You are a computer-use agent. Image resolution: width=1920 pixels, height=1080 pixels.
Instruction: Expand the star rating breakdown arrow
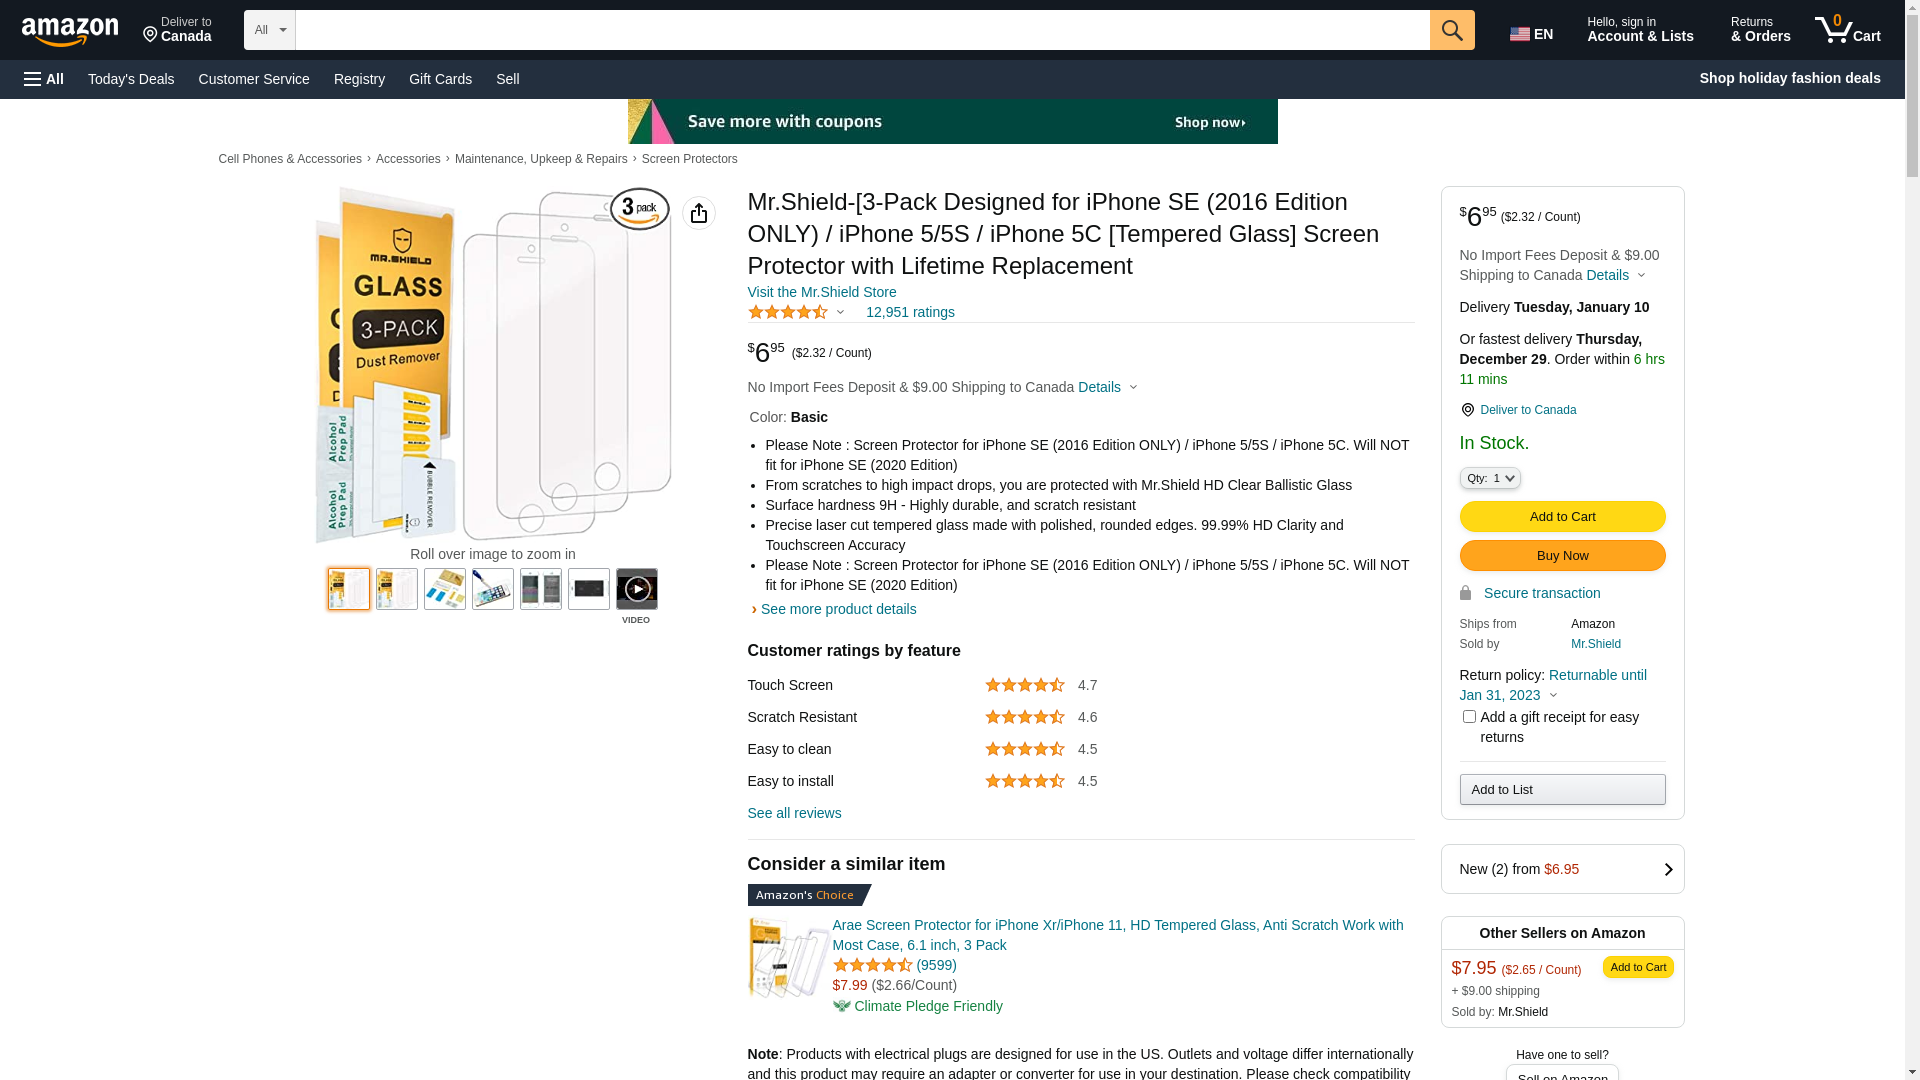tap(840, 312)
